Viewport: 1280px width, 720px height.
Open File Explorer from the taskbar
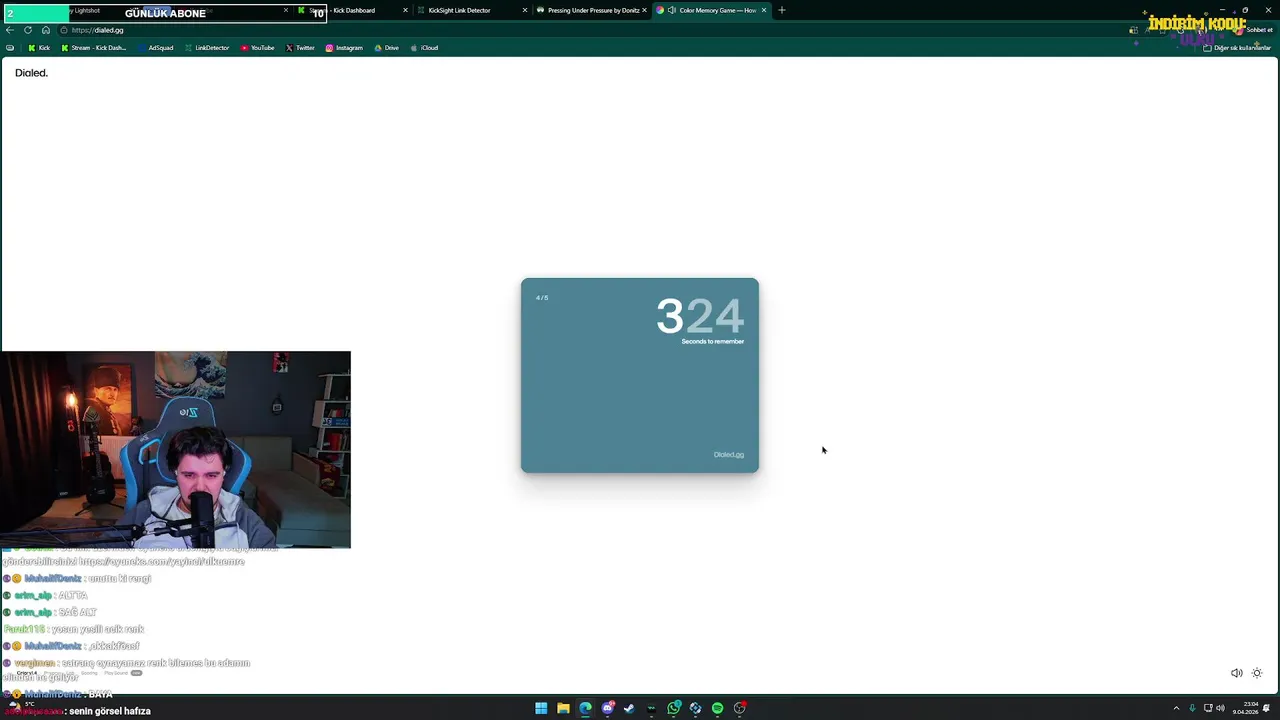563,708
